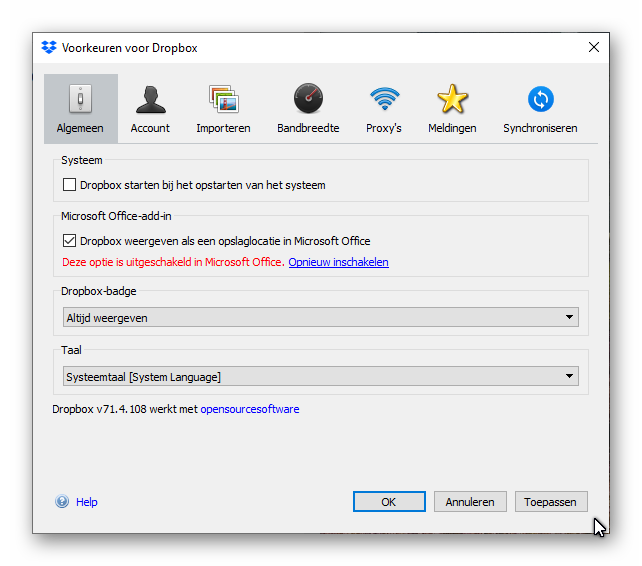This screenshot has height=566, width=642.
Task: Click the 'Microsoft Office-add-in' group label
Action: tap(116, 216)
